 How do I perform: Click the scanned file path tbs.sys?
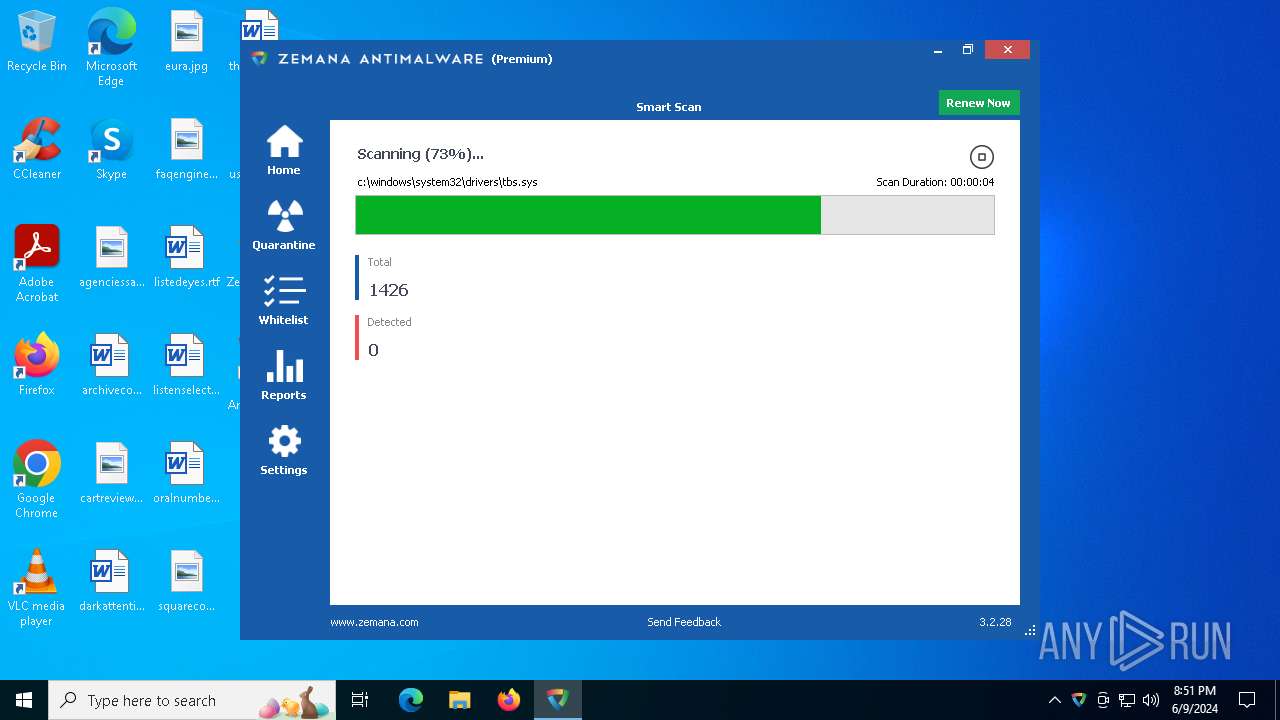pos(447,182)
